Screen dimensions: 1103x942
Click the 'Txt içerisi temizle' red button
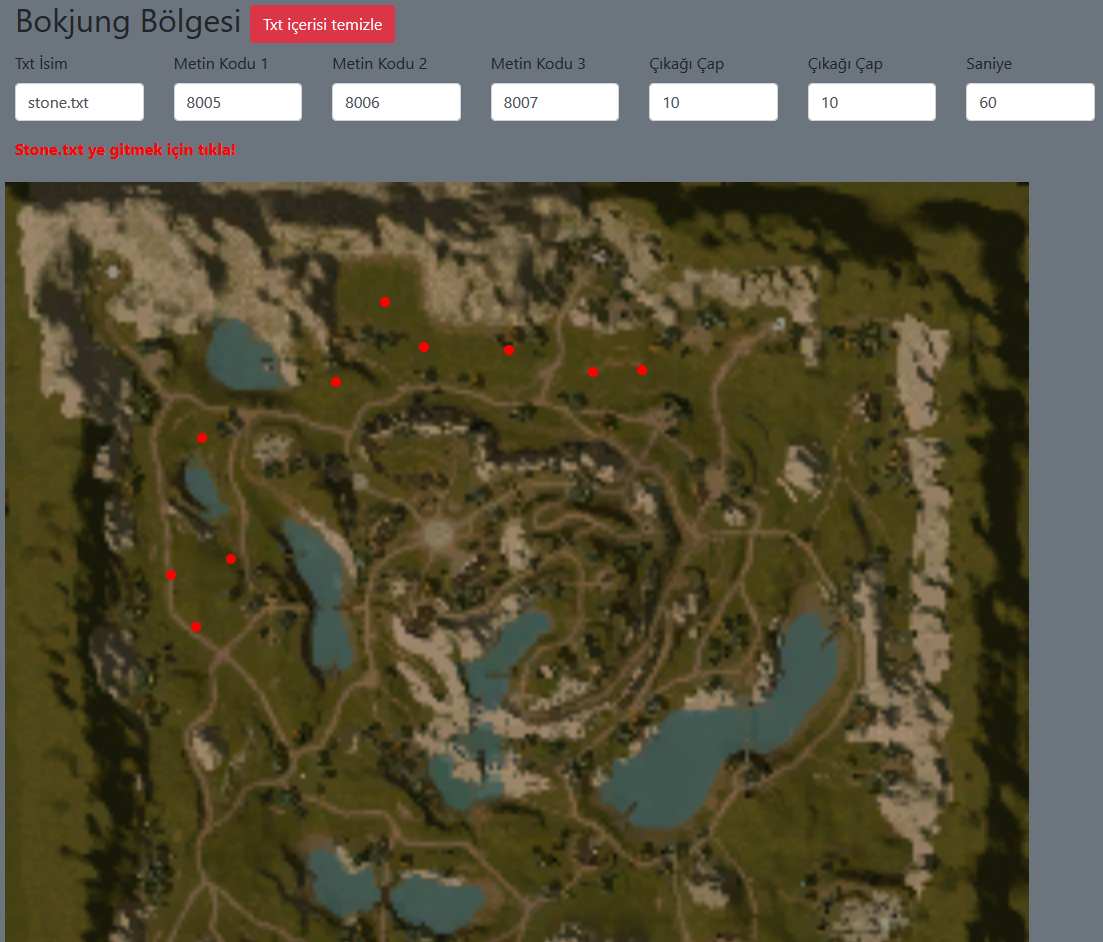pos(322,25)
